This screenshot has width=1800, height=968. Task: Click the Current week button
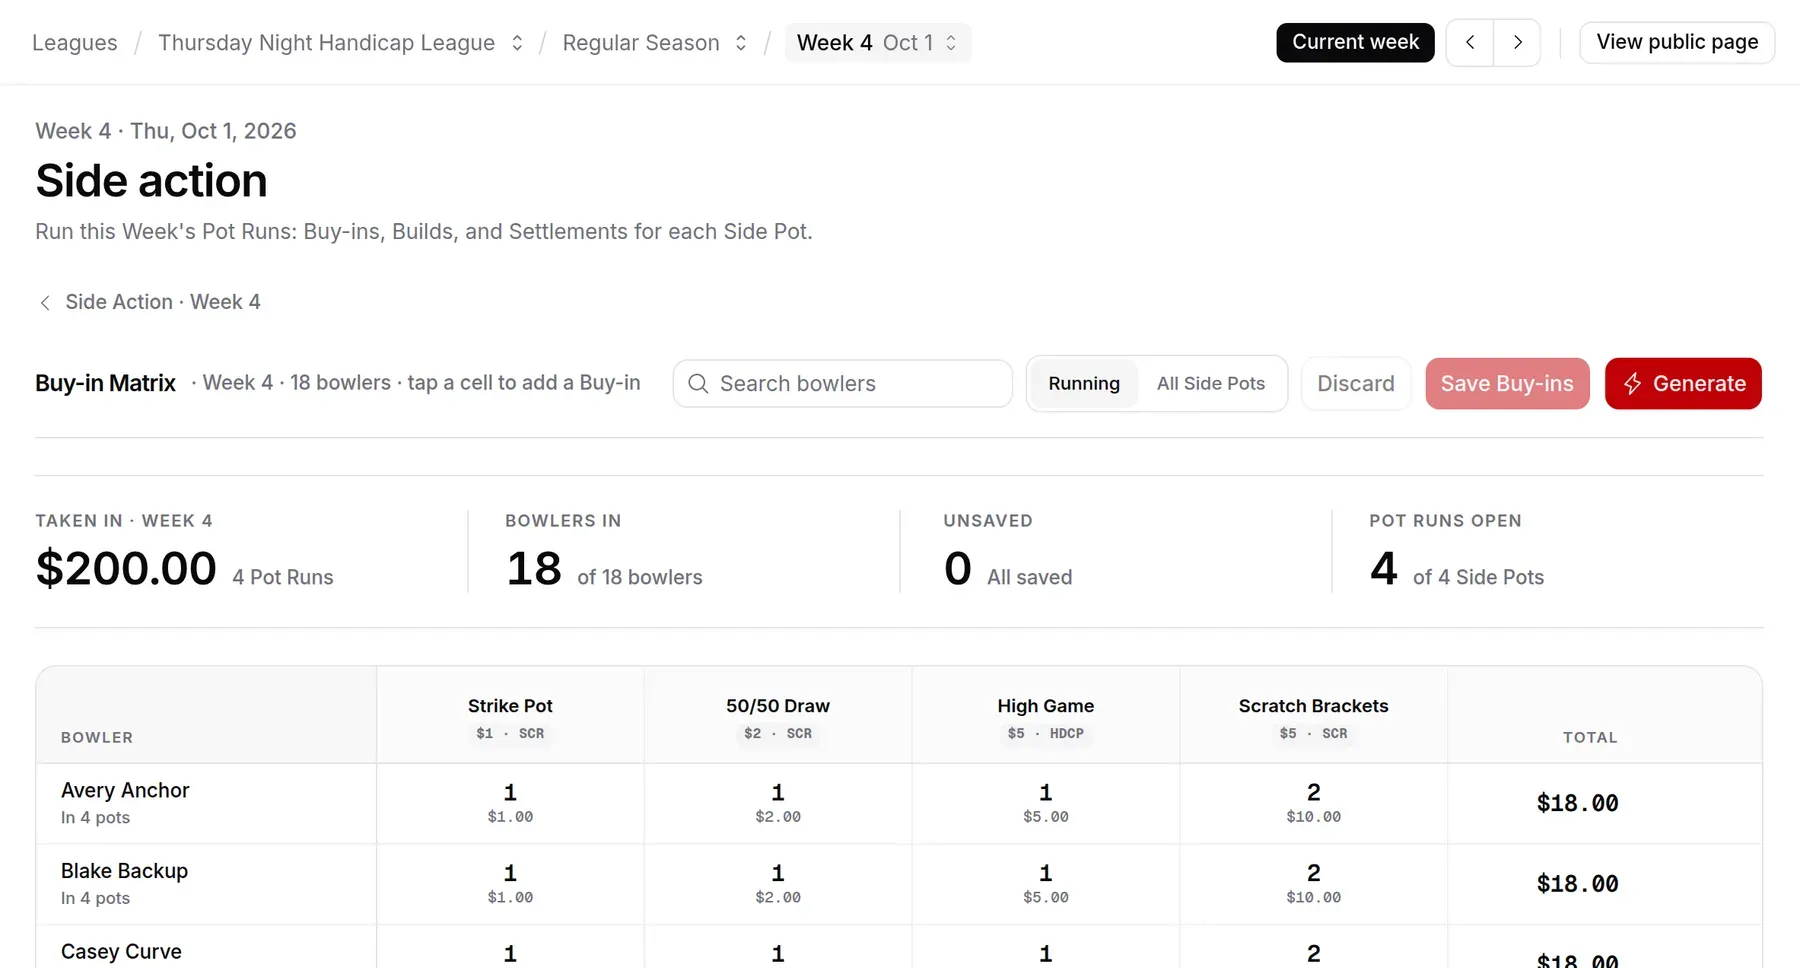point(1355,42)
